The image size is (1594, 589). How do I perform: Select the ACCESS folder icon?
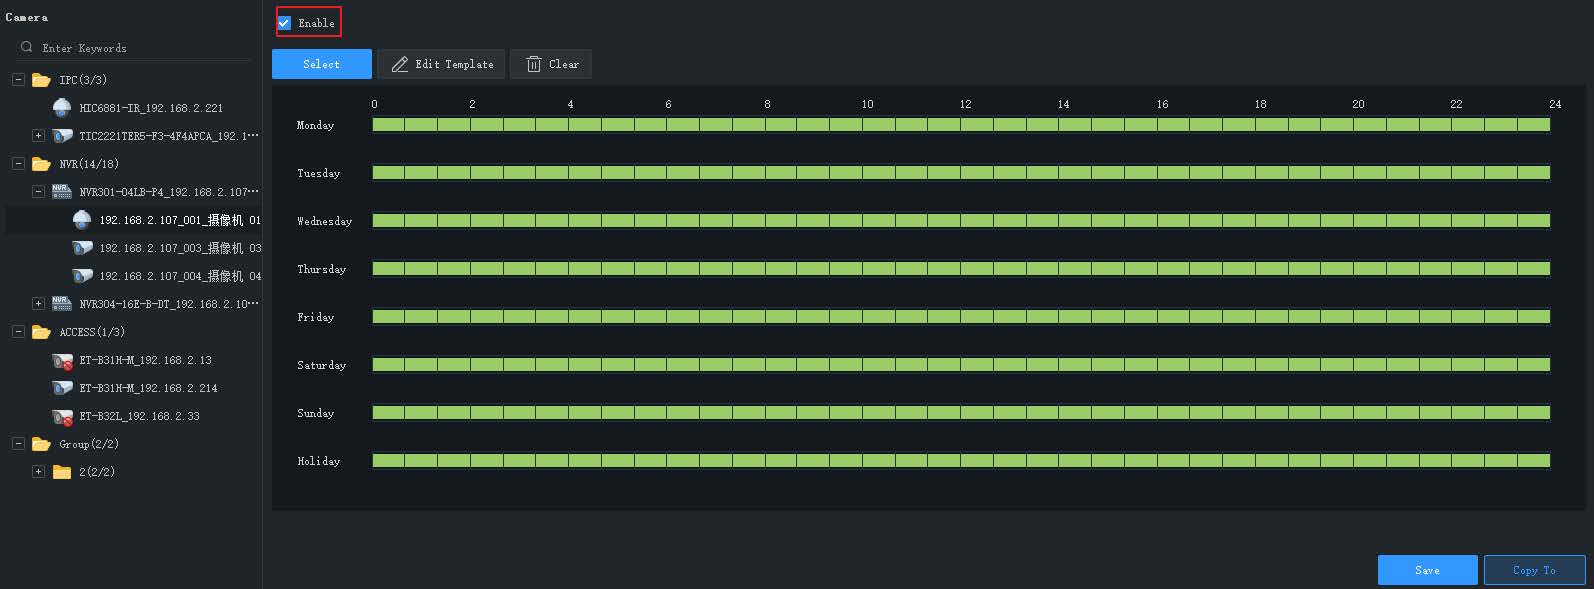pos(41,332)
